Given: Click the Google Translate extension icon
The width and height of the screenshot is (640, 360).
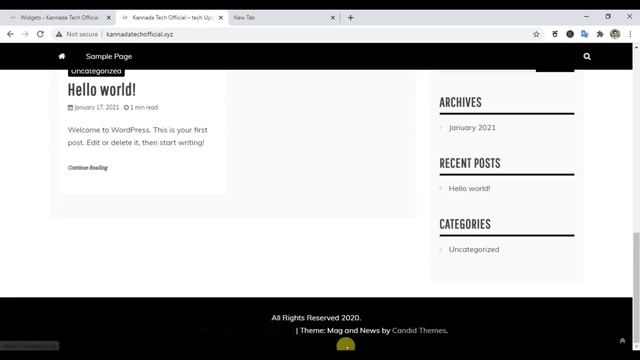Looking at the screenshot, I should point(584,34).
